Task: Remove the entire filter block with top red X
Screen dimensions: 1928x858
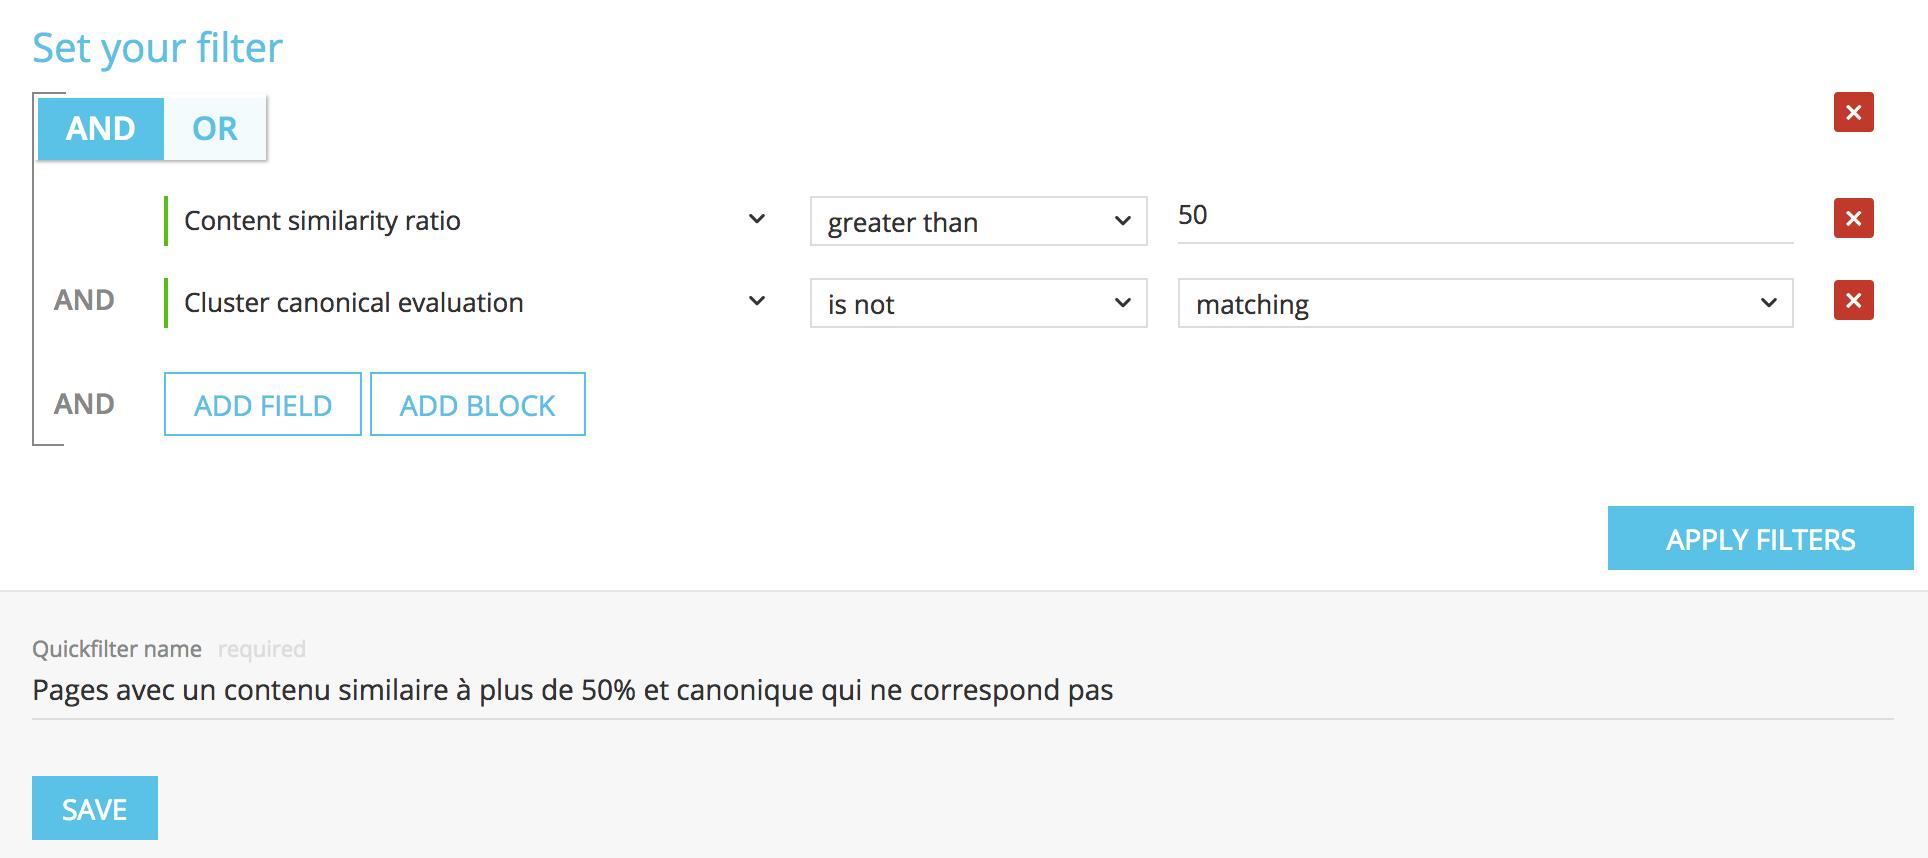Action: (x=1853, y=112)
